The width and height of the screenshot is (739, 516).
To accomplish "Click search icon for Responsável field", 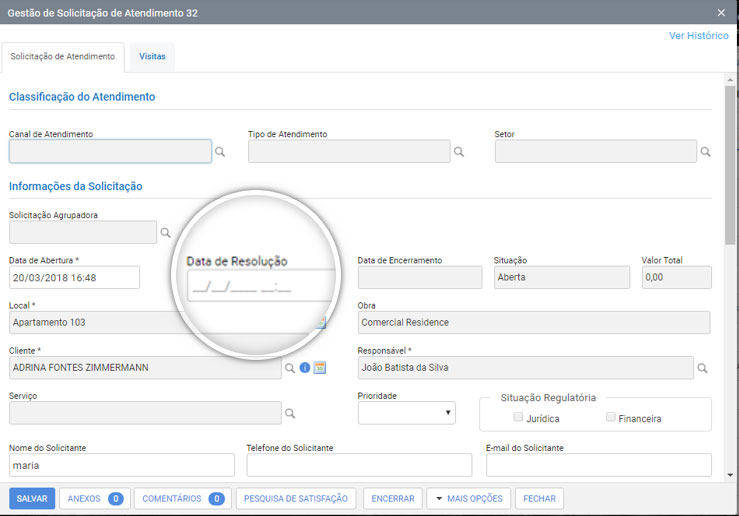I will [x=702, y=368].
